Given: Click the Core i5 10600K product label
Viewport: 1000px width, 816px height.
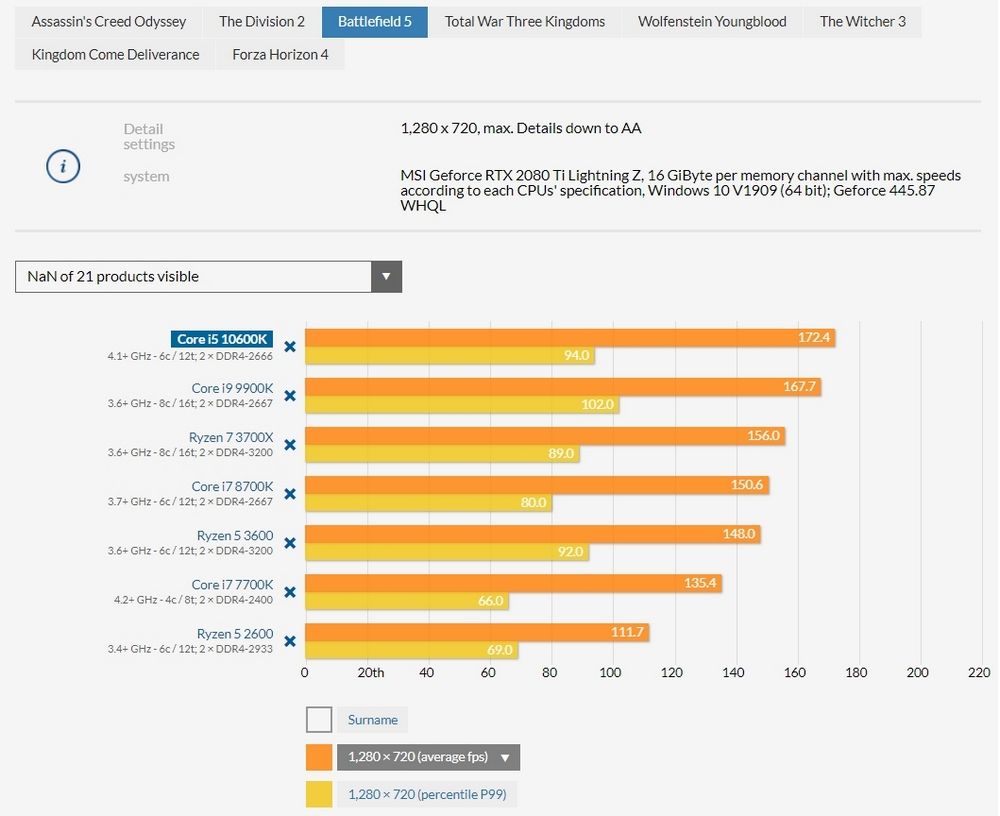Looking at the screenshot, I should coord(221,339).
